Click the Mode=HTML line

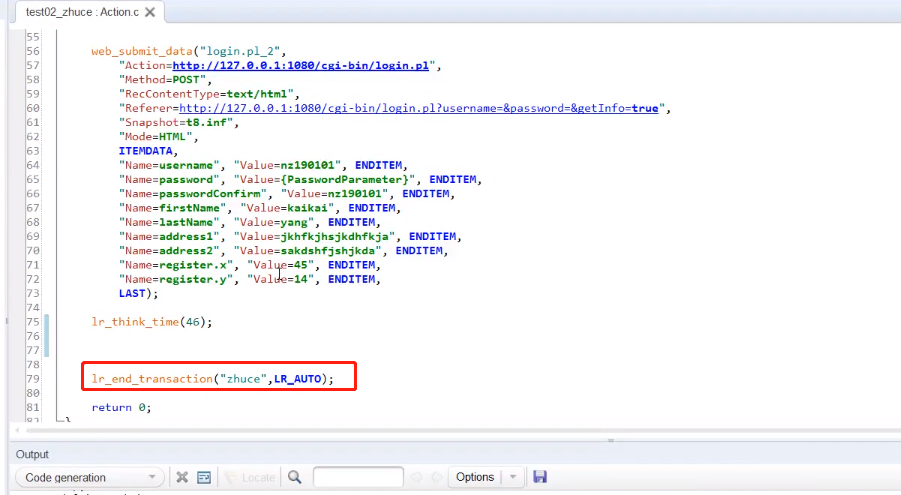coord(159,137)
